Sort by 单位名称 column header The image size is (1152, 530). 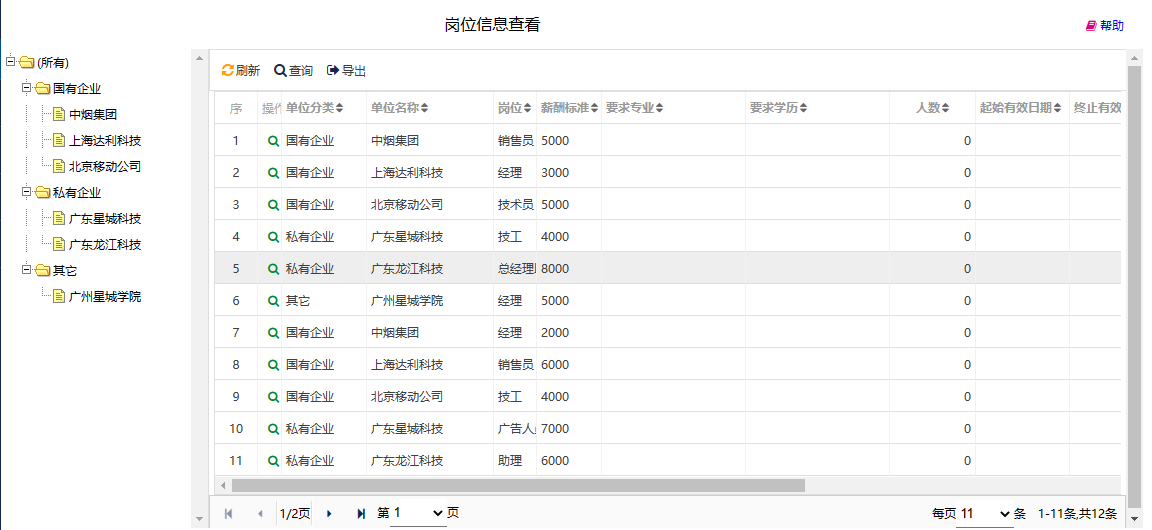(400, 108)
